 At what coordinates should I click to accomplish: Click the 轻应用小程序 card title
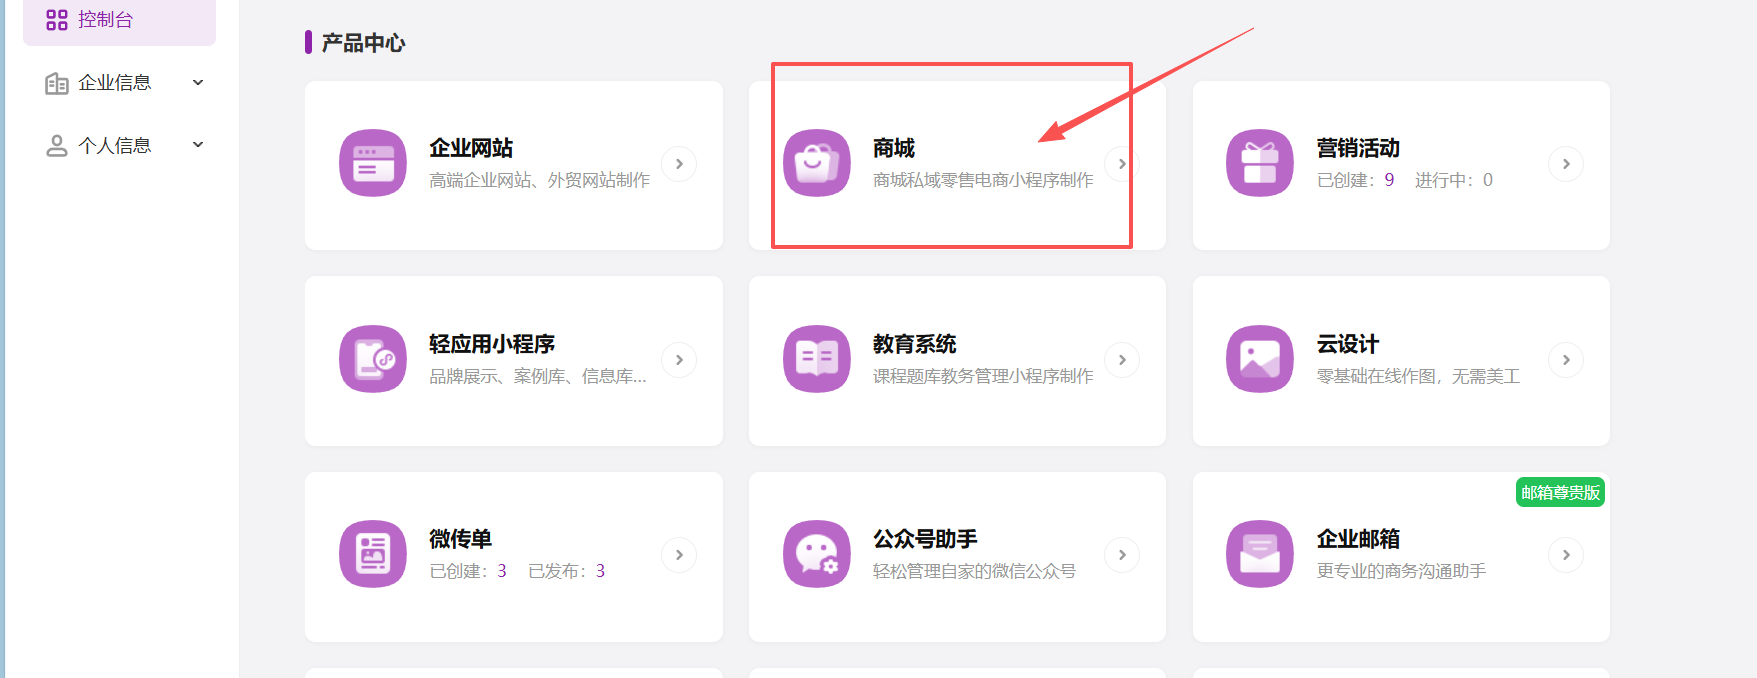[x=492, y=344]
